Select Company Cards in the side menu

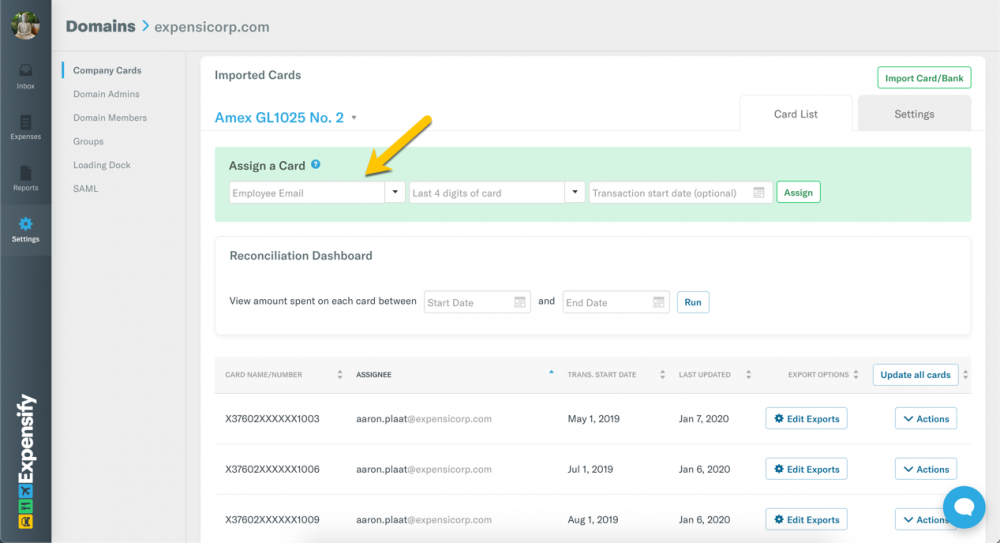107,70
